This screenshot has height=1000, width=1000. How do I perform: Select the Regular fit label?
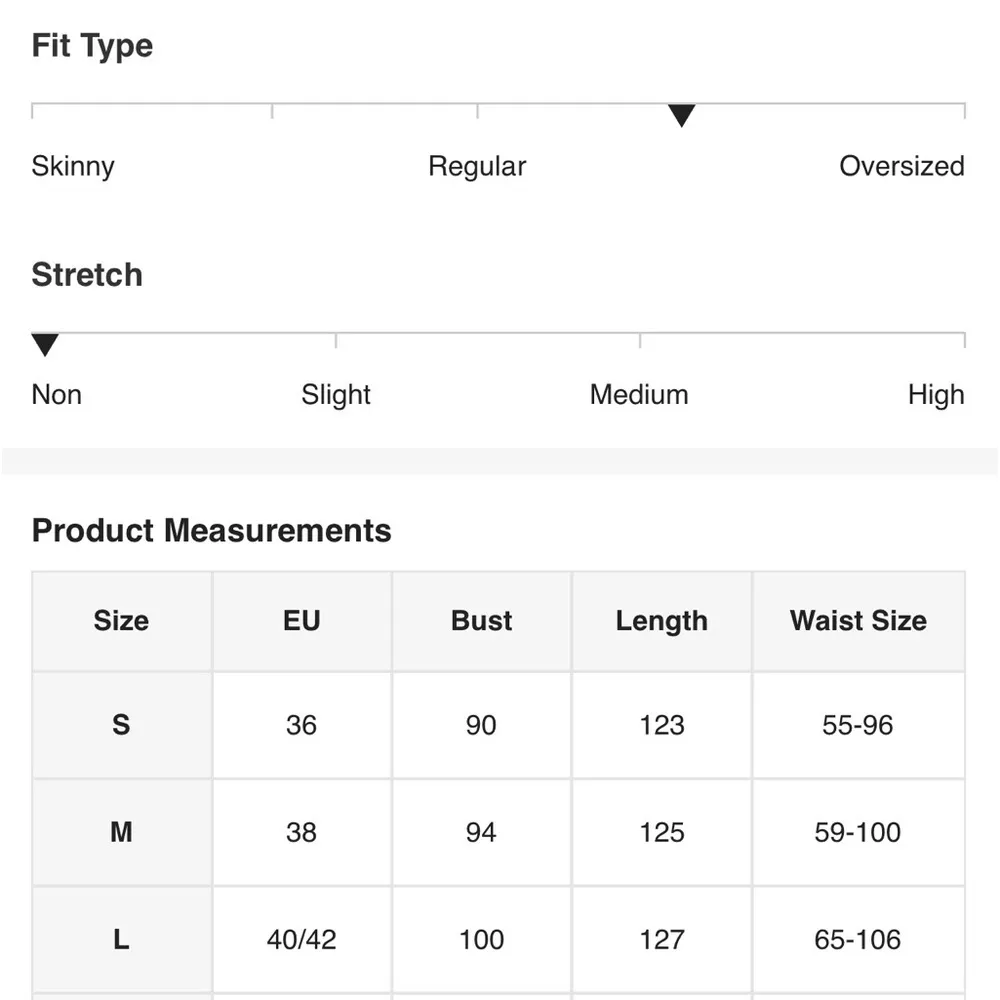tap(477, 166)
